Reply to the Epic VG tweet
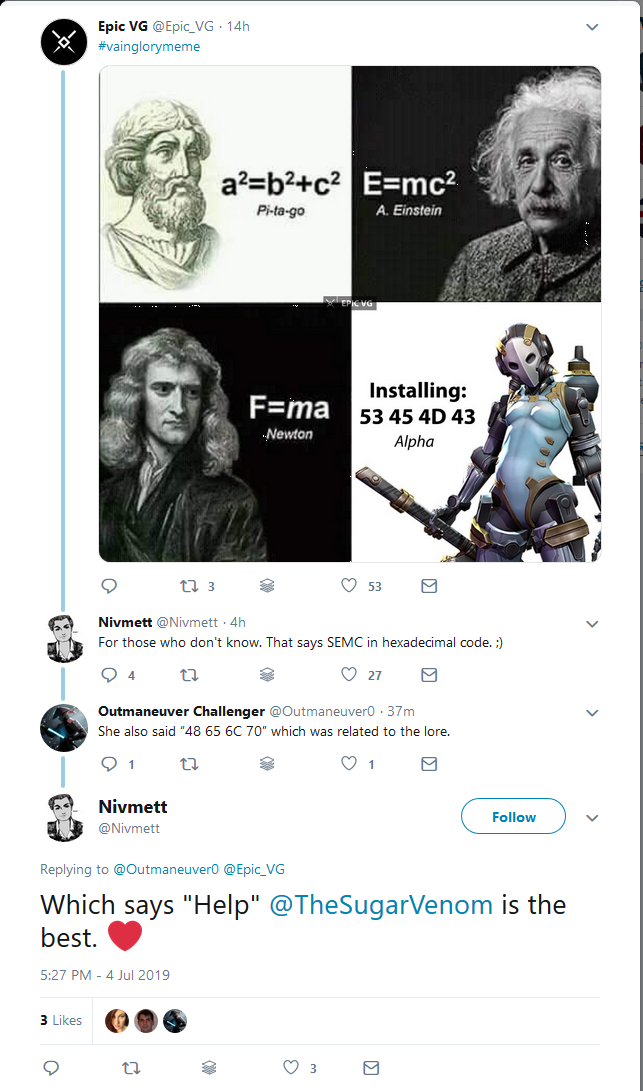Viewport: 643px width, 1091px height. pos(110,586)
